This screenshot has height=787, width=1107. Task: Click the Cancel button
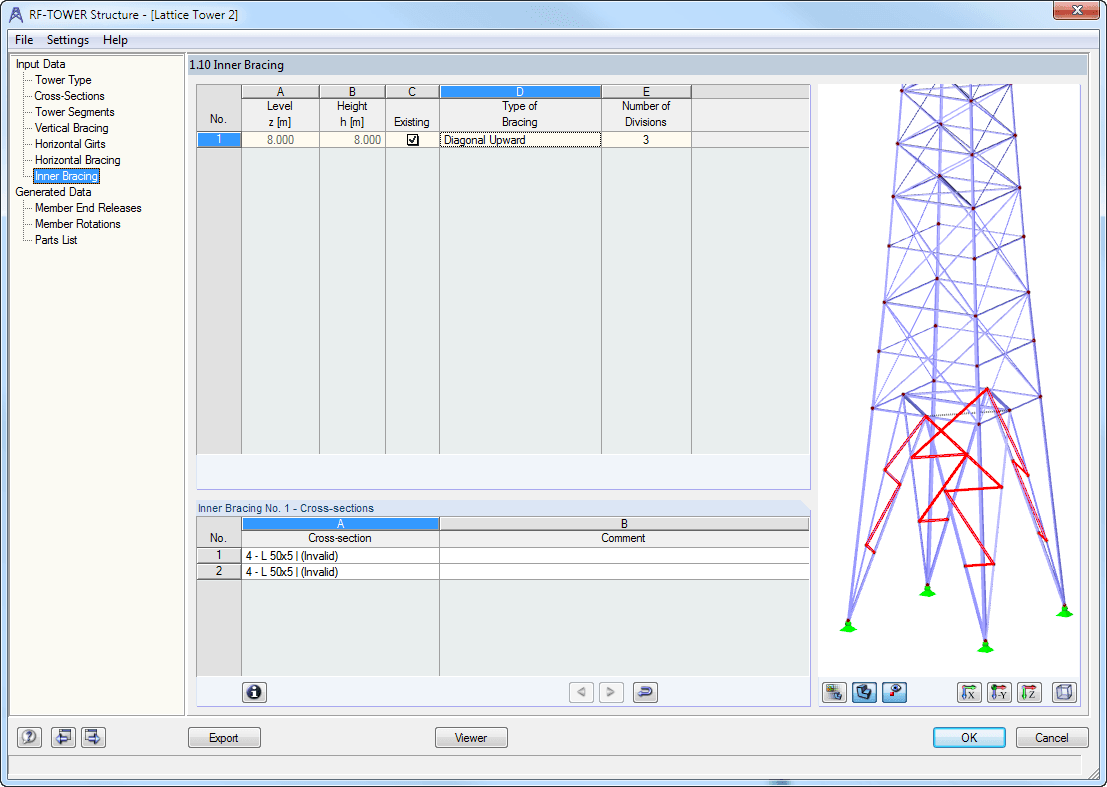click(x=1051, y=738)
